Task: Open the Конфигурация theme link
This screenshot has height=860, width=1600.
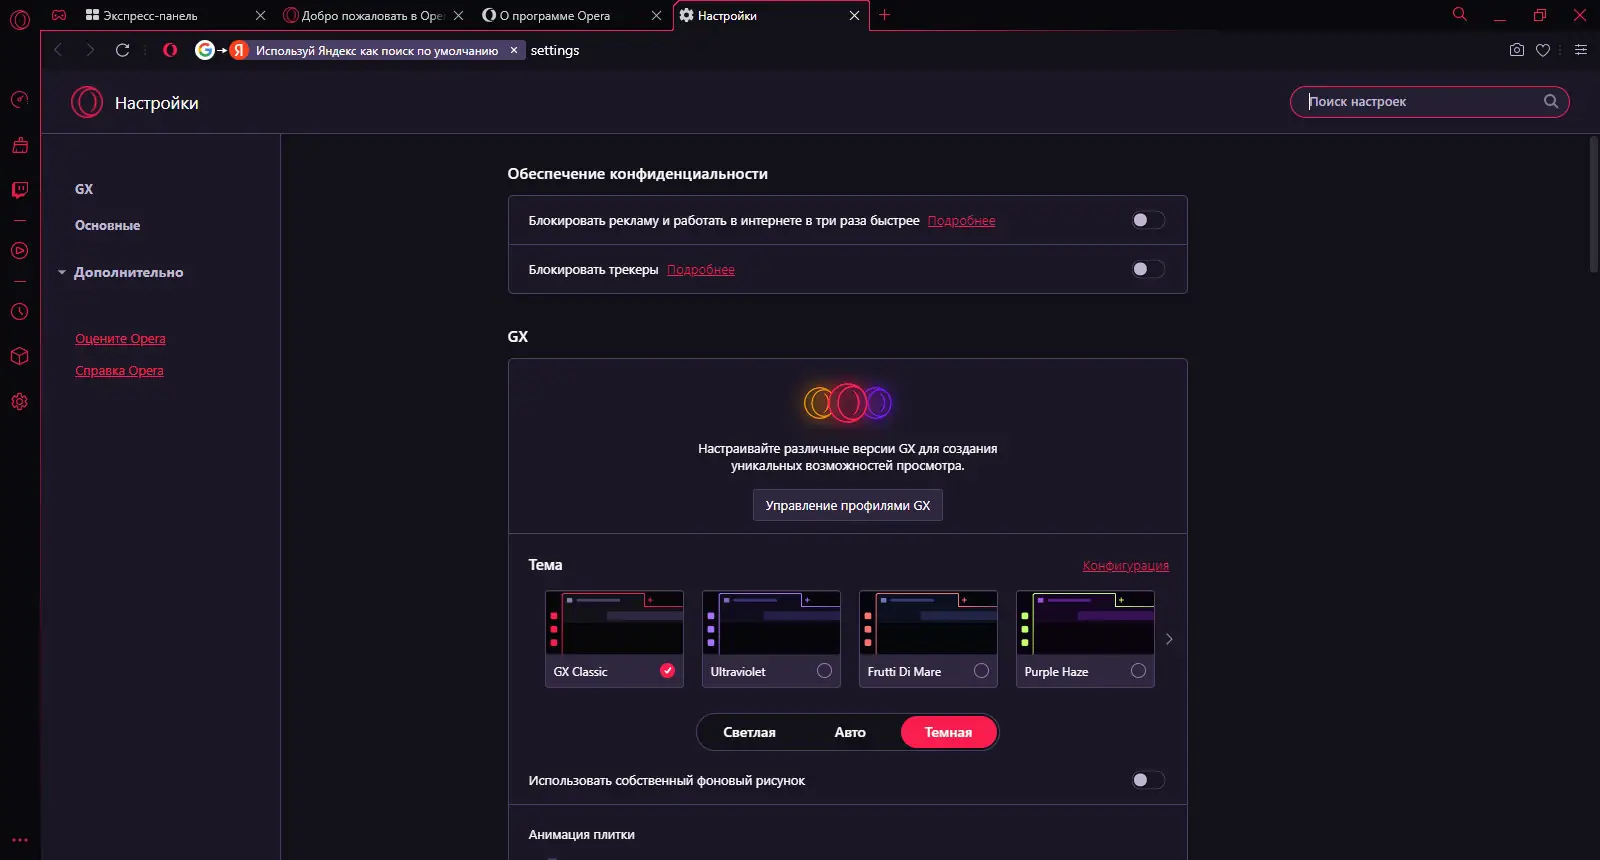Action: [x=1126, y=566]
